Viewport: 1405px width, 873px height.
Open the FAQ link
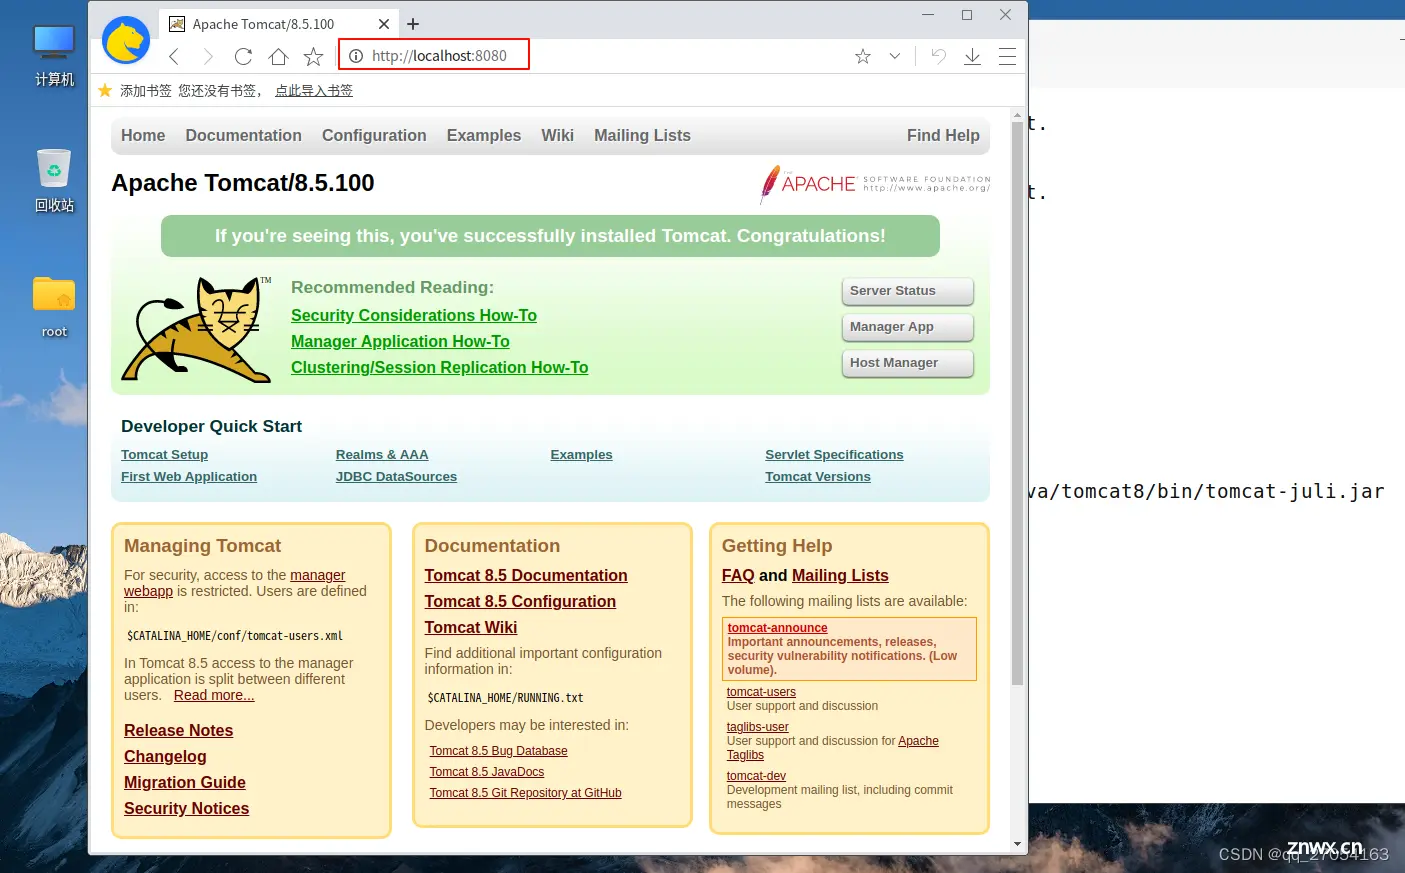[738, 575]
